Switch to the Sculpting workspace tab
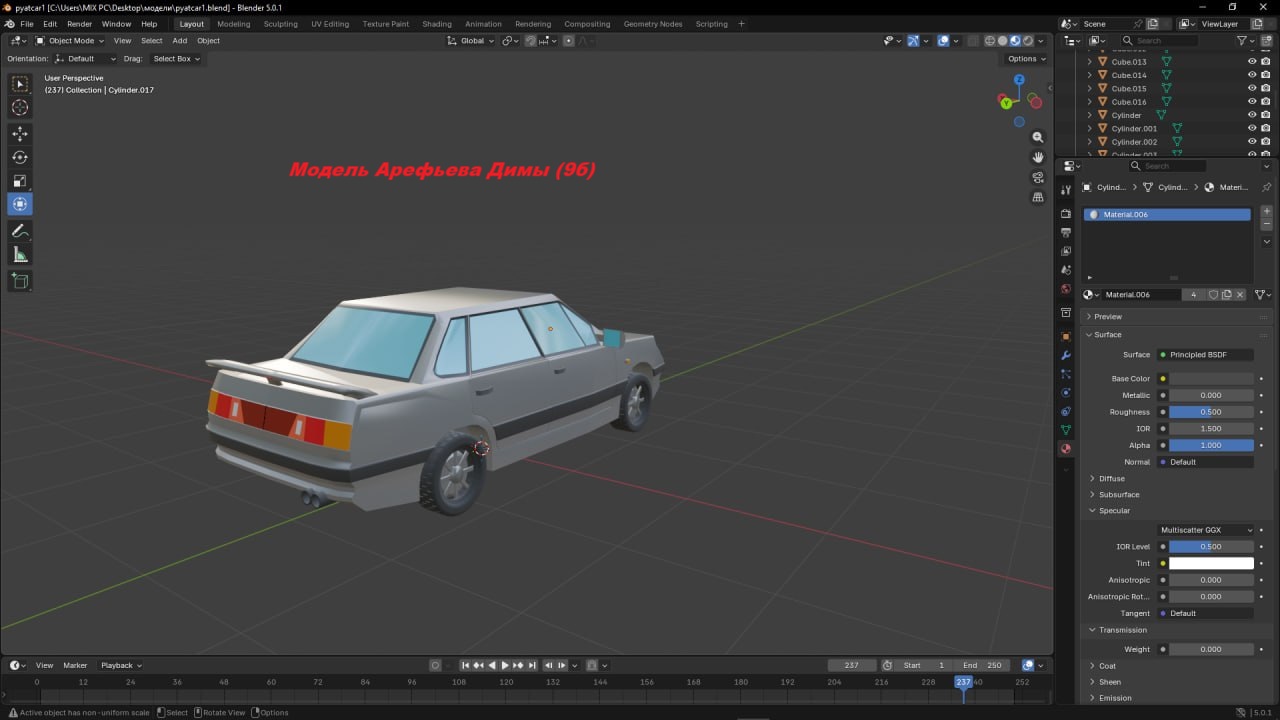 [x=280, y=24]
